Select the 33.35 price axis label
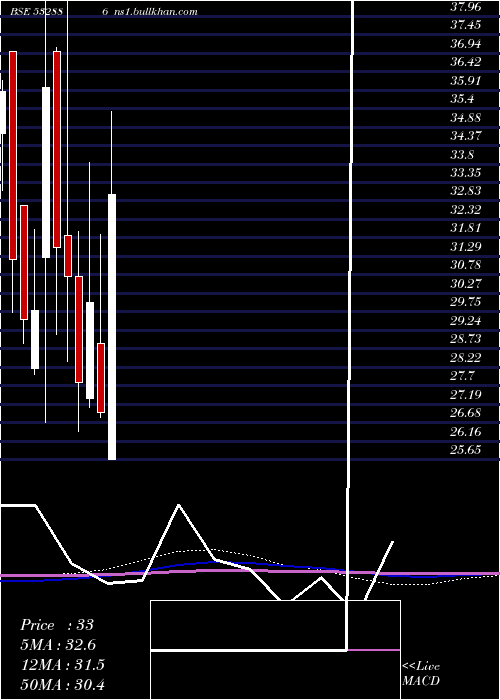500x700 pixels. [466, 173]
